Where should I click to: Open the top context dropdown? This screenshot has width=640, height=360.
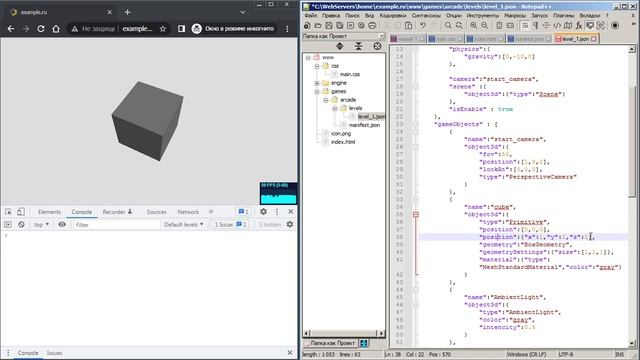[x=41, y=224]
